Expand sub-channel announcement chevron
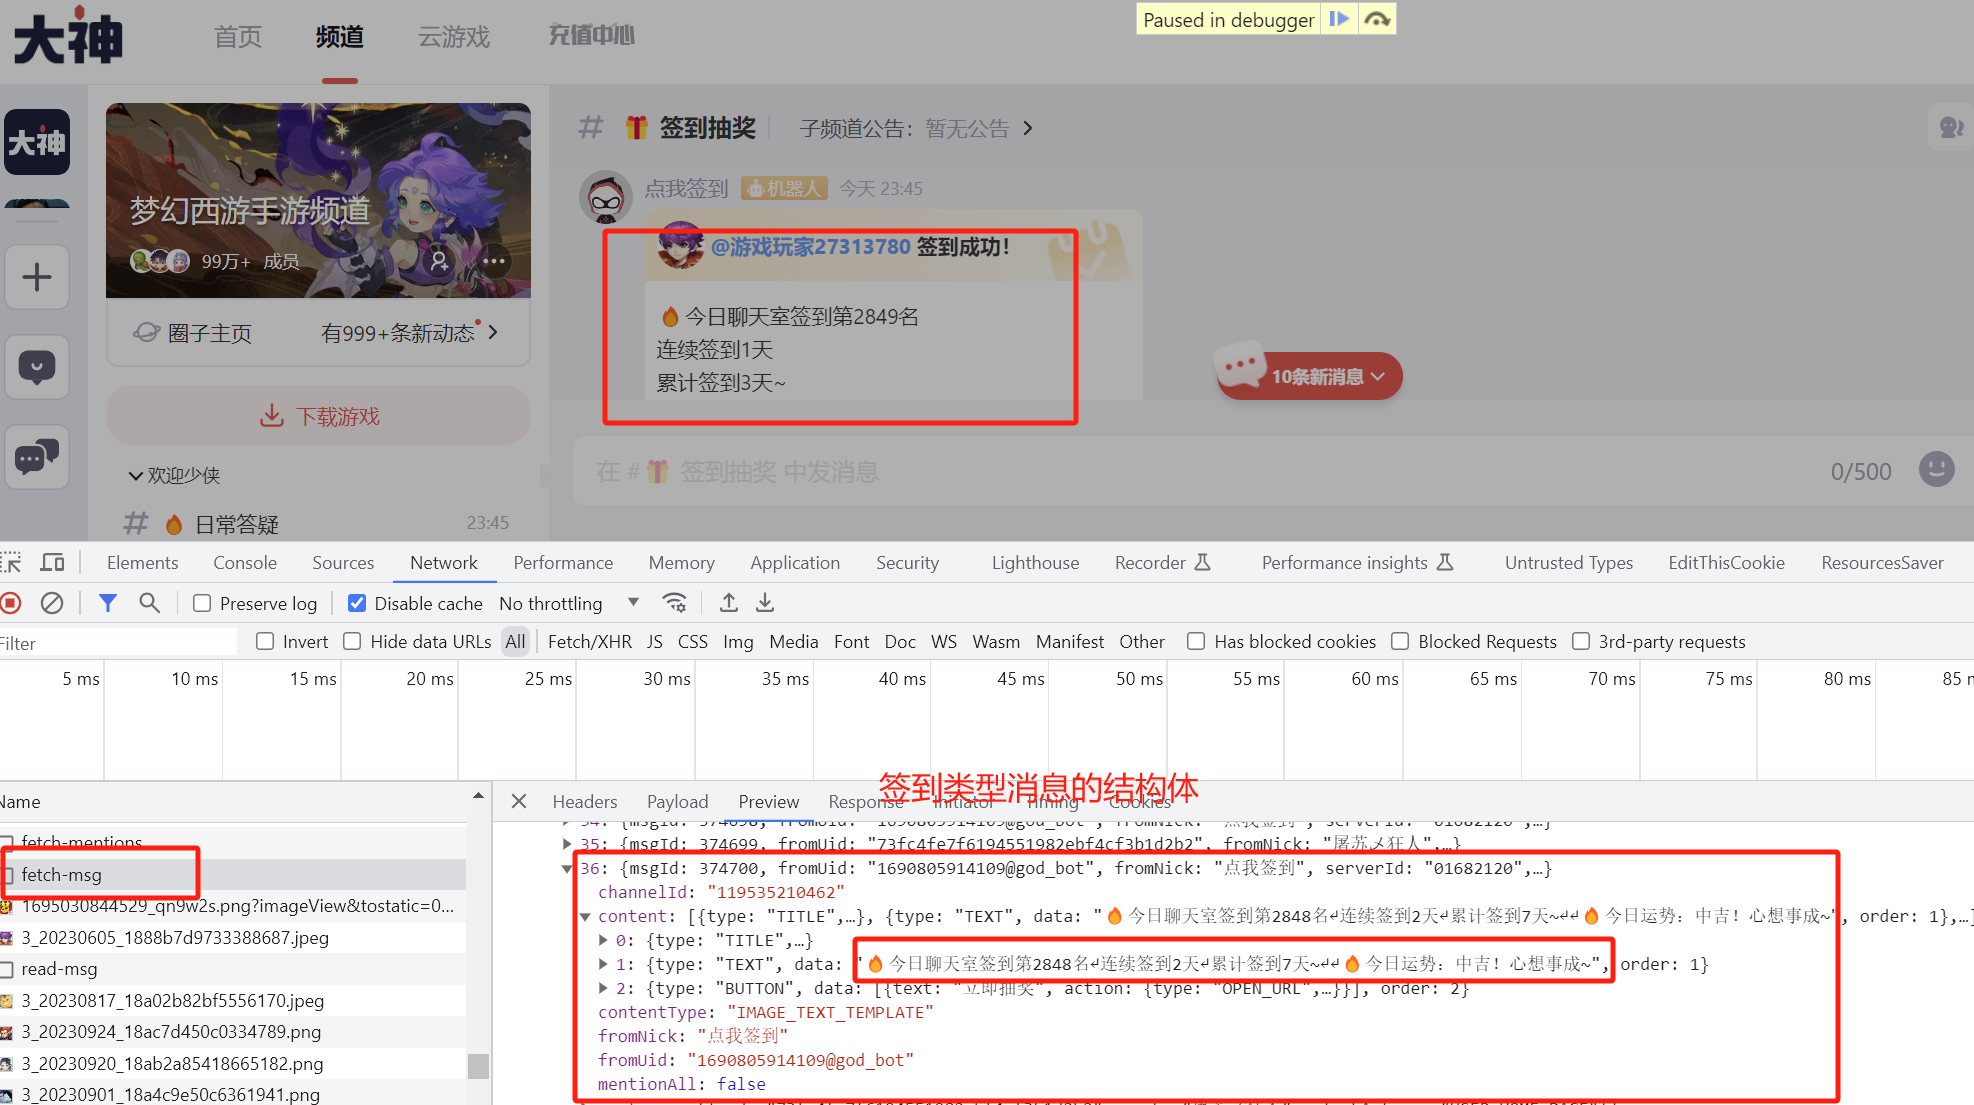1974x1105 pixels. coord(1027,128)
